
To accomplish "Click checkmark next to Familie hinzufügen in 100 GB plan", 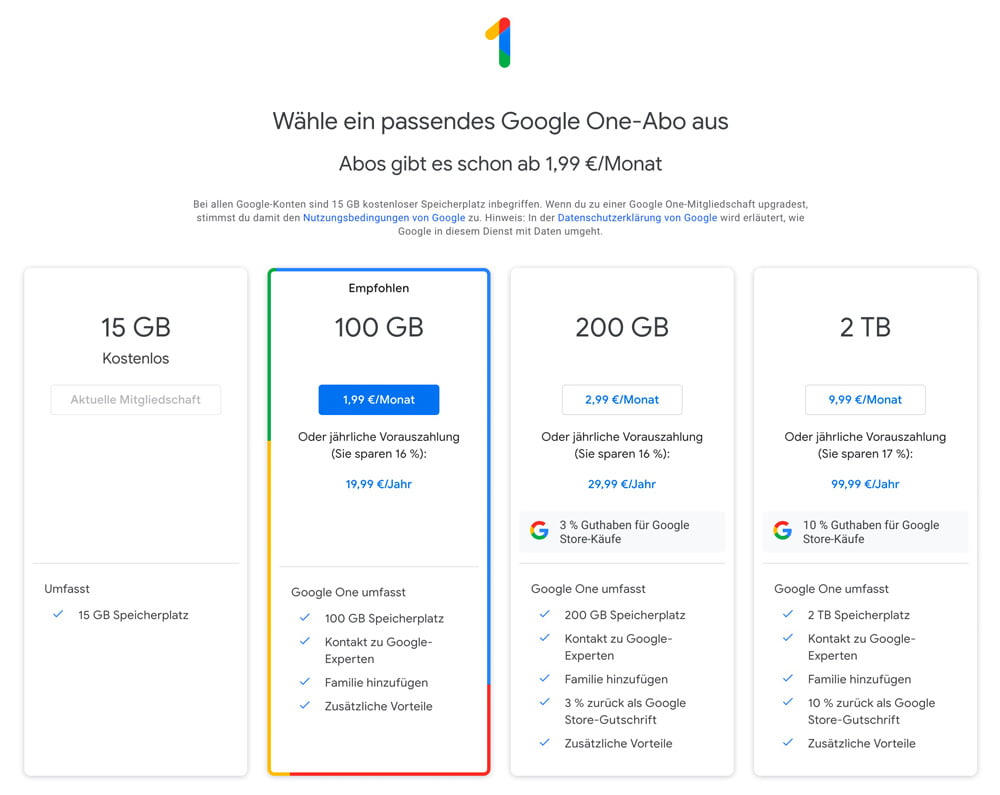I will point(305,682).
